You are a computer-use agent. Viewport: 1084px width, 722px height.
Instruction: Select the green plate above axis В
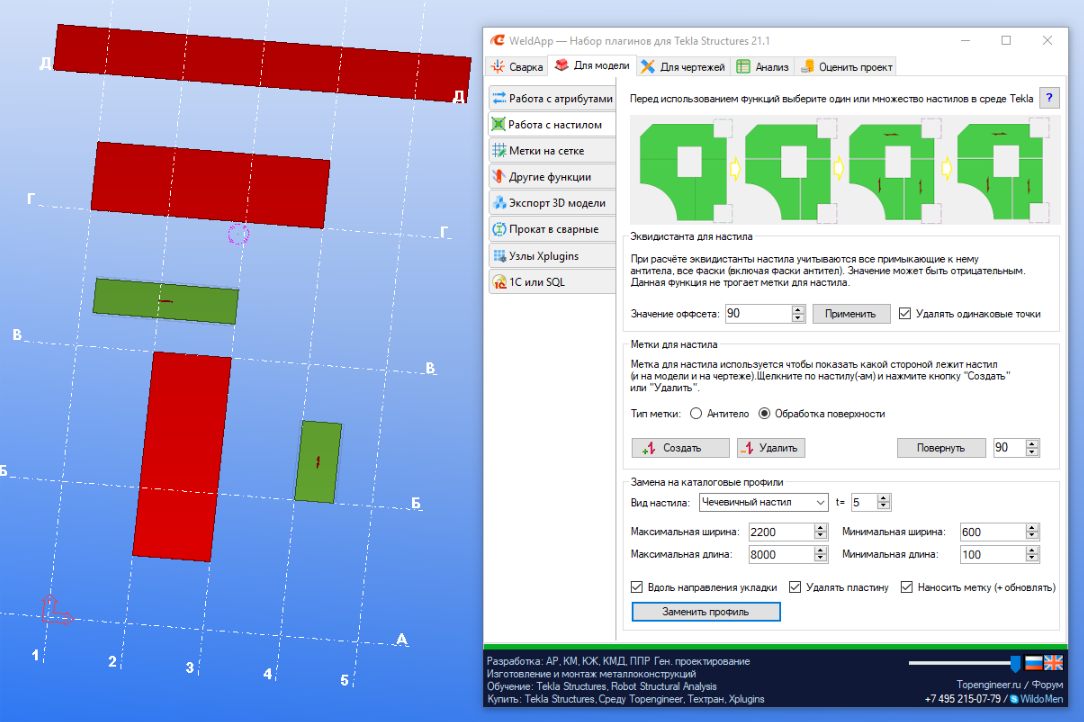point(166,302)
